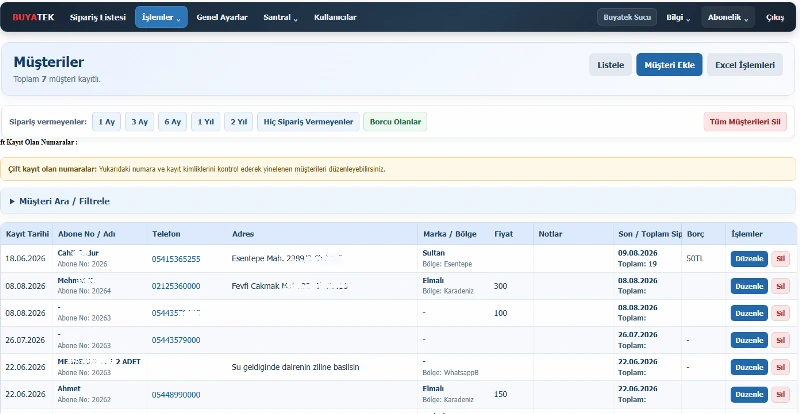This screenshot has width=800, height=414.
Task: Select the 3 Ay filter
Action: coord(139,122)
